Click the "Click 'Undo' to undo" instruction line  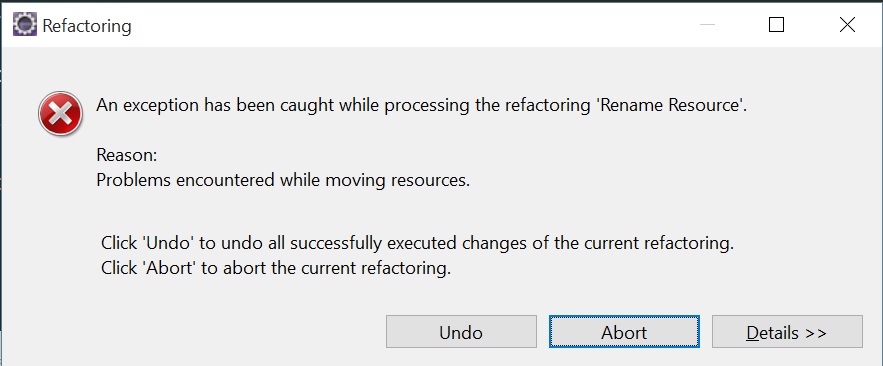point(417,243)
